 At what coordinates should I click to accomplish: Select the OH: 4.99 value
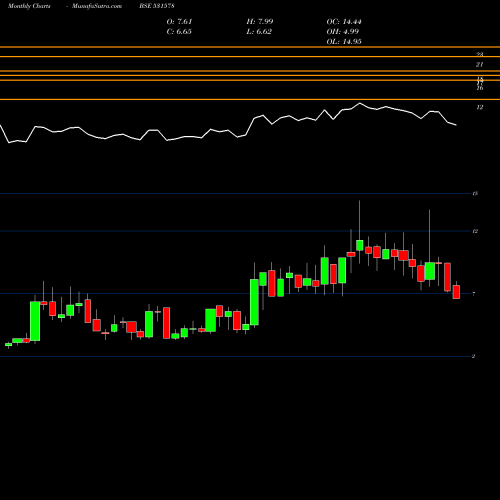(343, 32)
